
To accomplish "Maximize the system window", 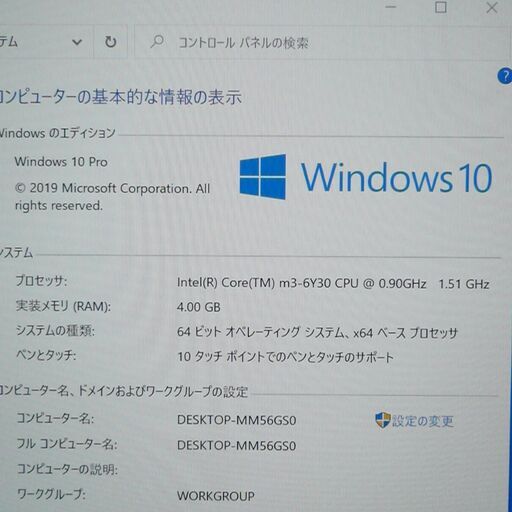I will pyautogui.click(x=441, y=7).
